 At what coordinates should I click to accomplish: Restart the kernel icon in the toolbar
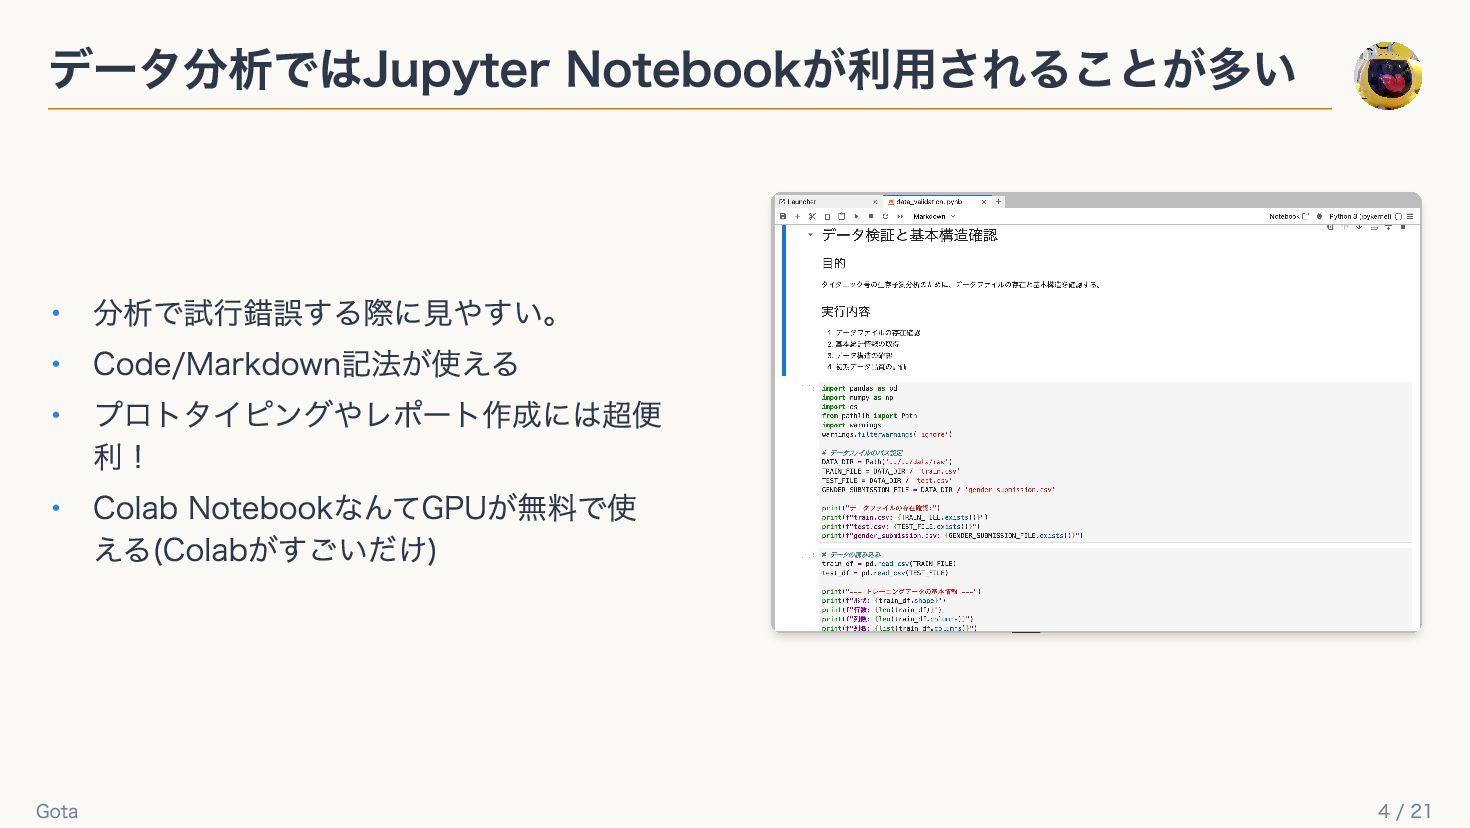(x=885, y=216)
